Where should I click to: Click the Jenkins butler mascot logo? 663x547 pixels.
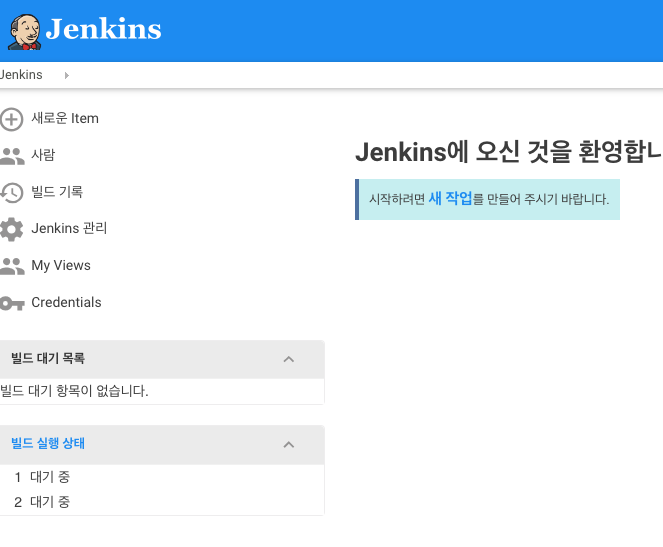click(x=25, y=32)
